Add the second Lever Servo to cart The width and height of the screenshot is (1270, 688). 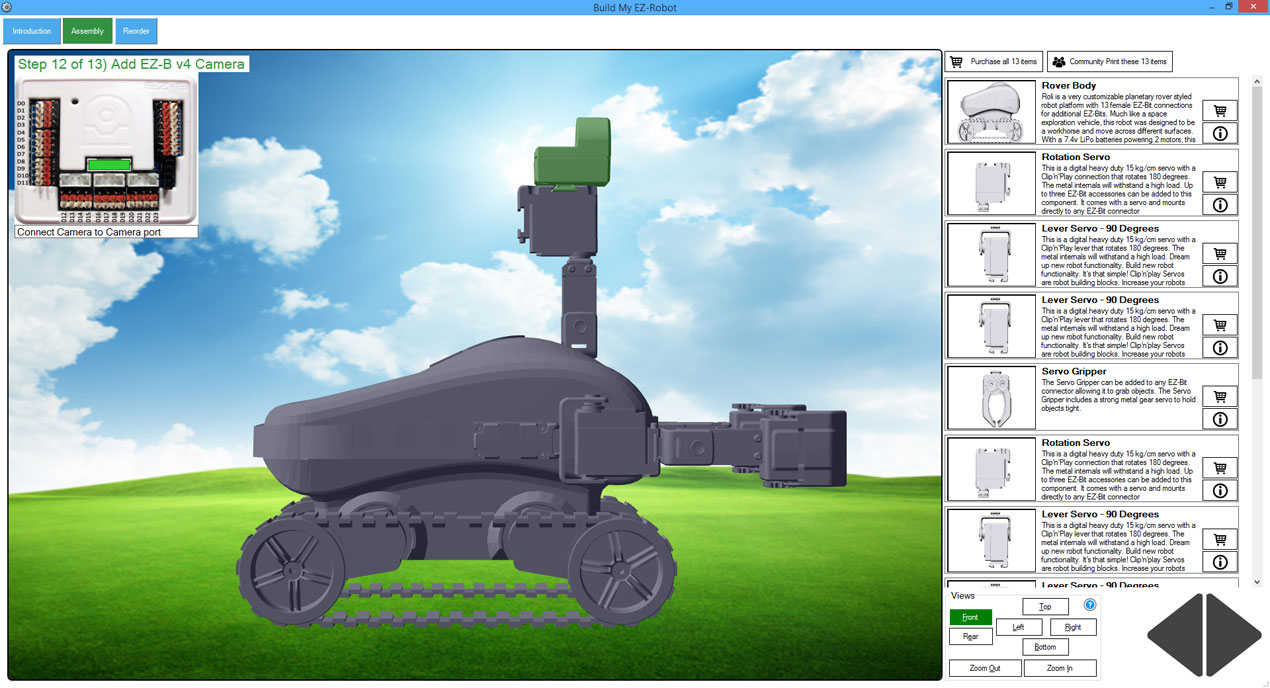[x=1220, y=325]
